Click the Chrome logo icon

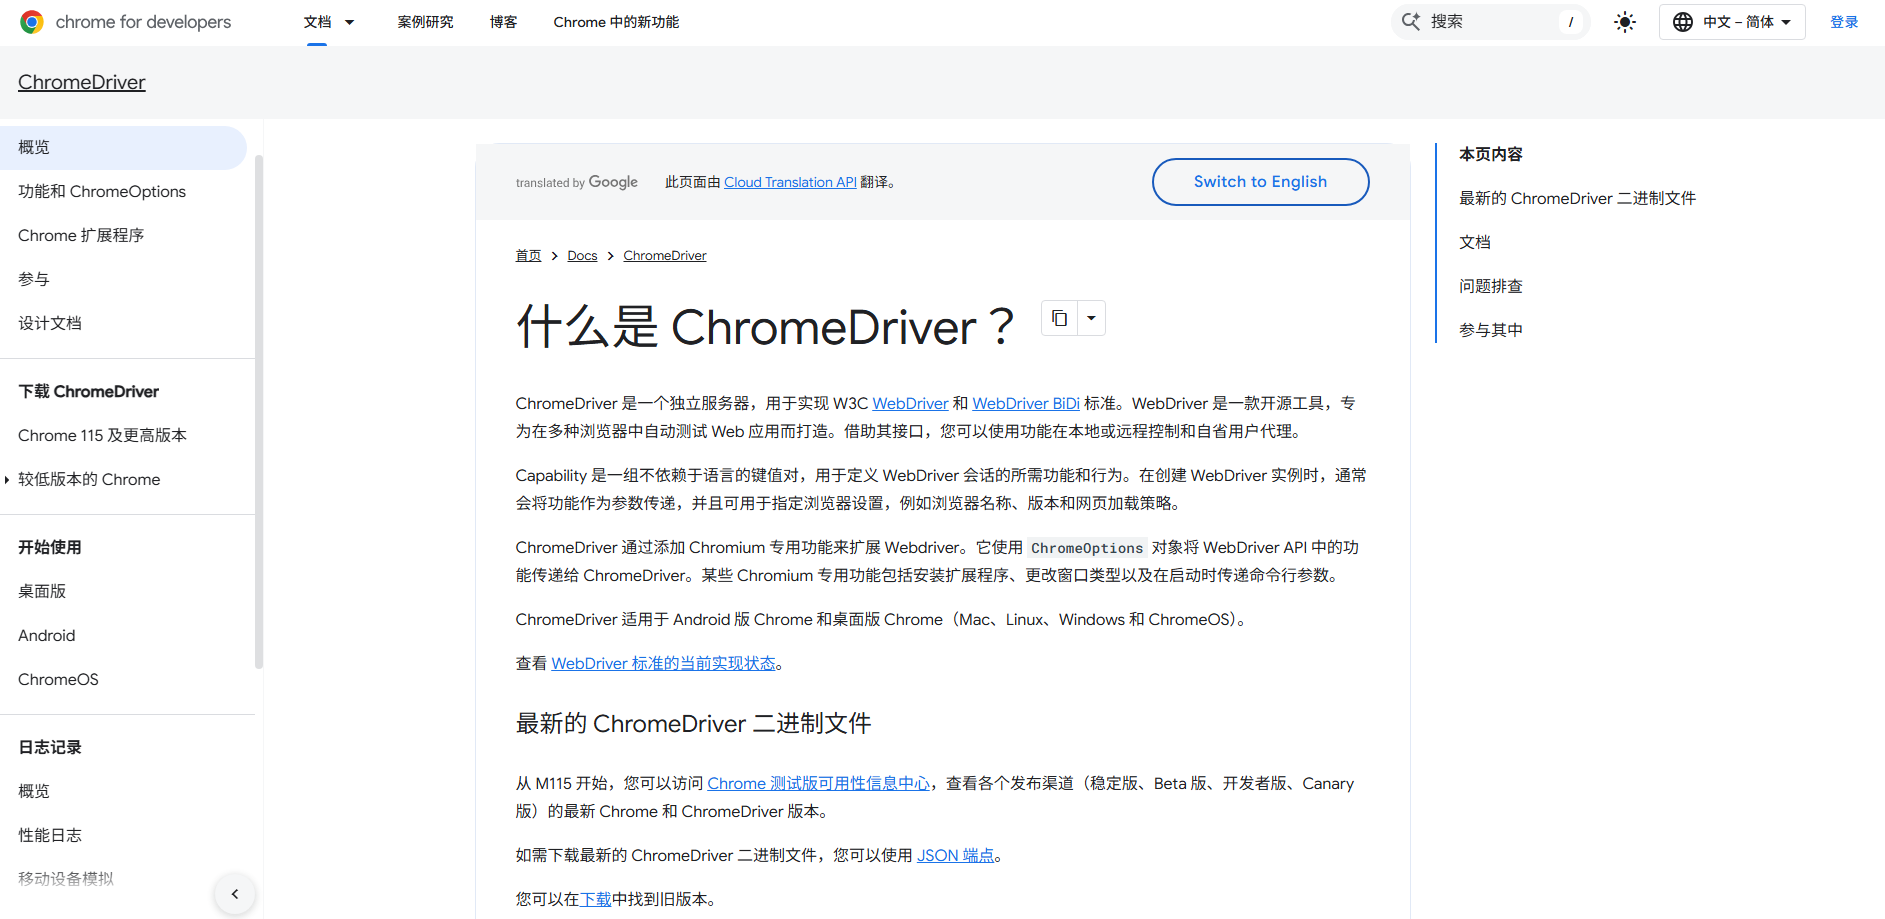tap(32, 22)
